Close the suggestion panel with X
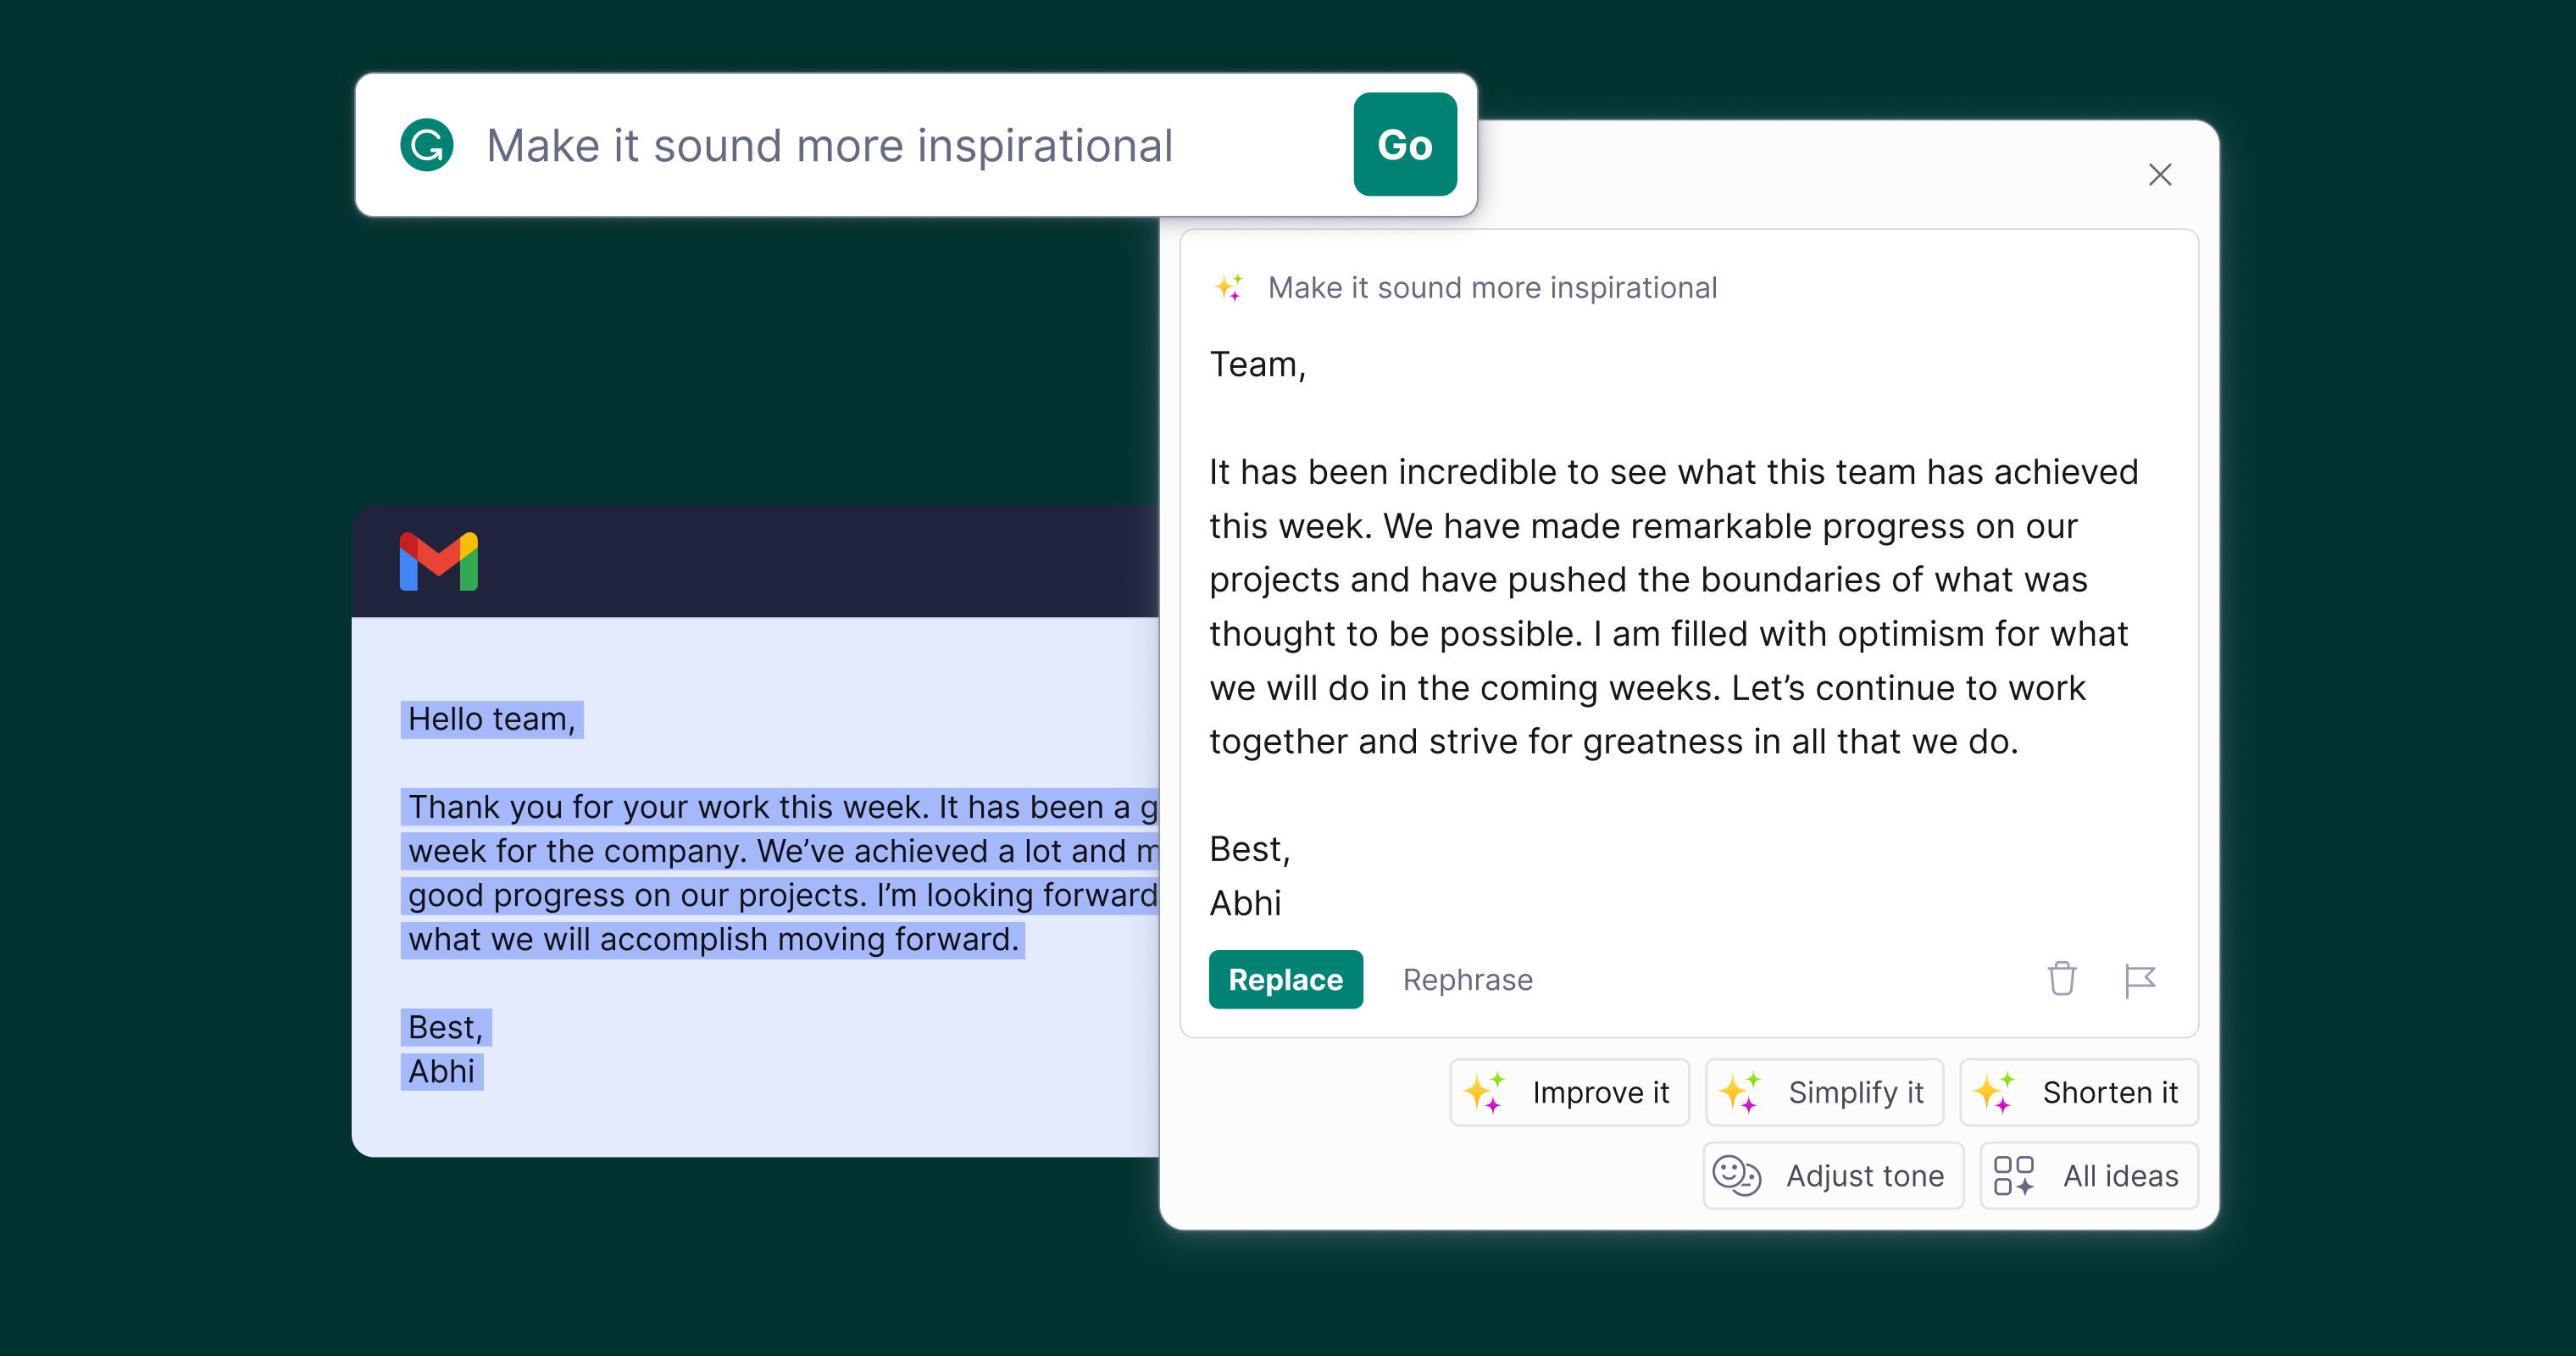The image size is (2576, 1356). (2160, 175)
